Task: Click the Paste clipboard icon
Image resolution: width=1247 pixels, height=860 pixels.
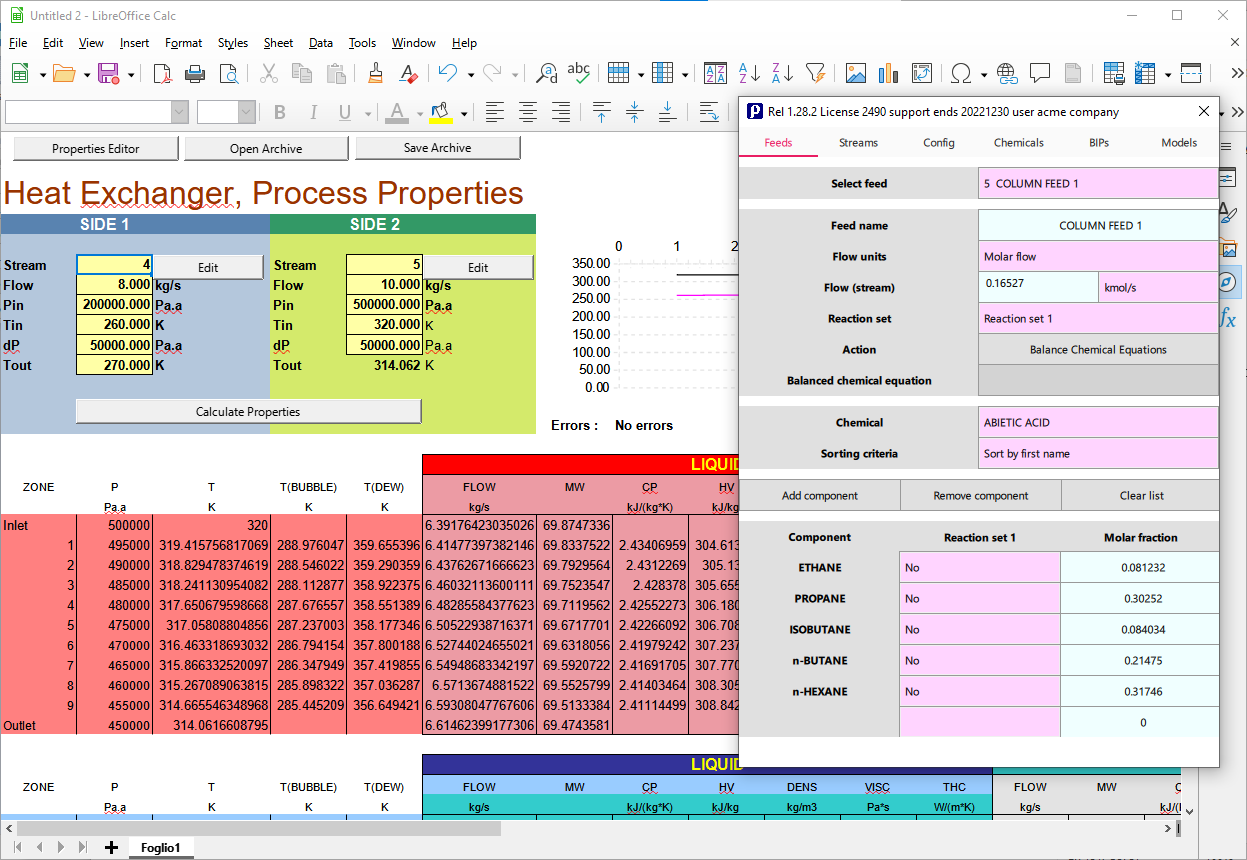Action: [x=336, y=73]
